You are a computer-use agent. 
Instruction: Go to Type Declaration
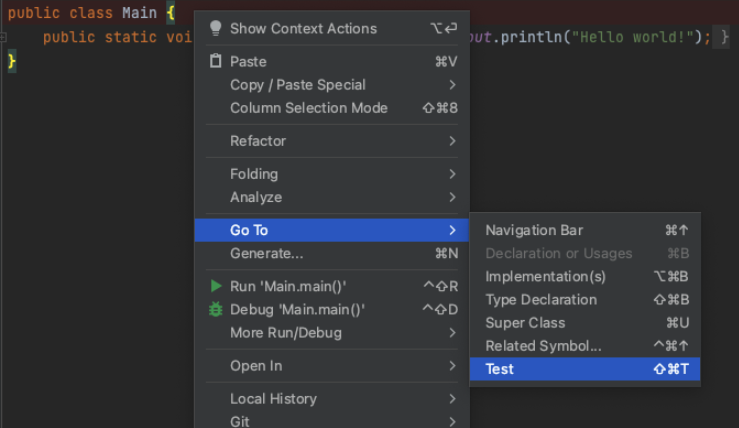coord(541,299)
